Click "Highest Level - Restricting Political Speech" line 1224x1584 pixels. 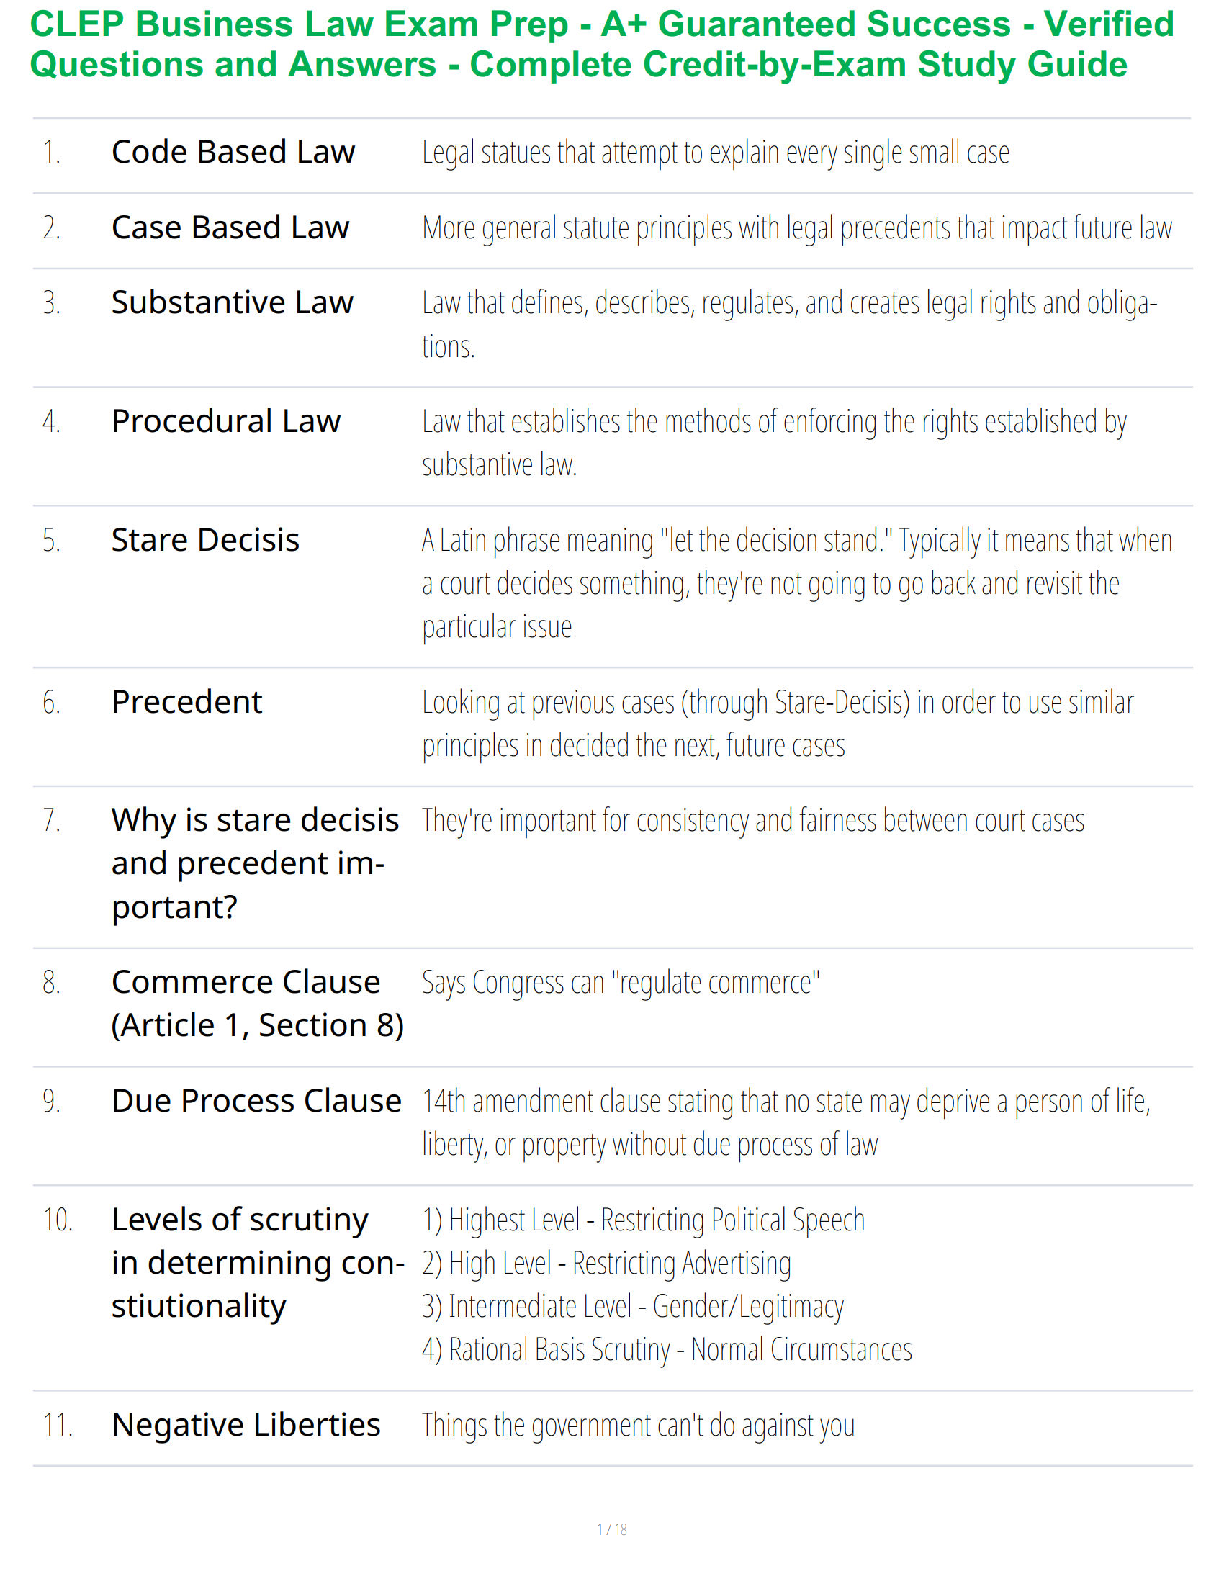643,1220
